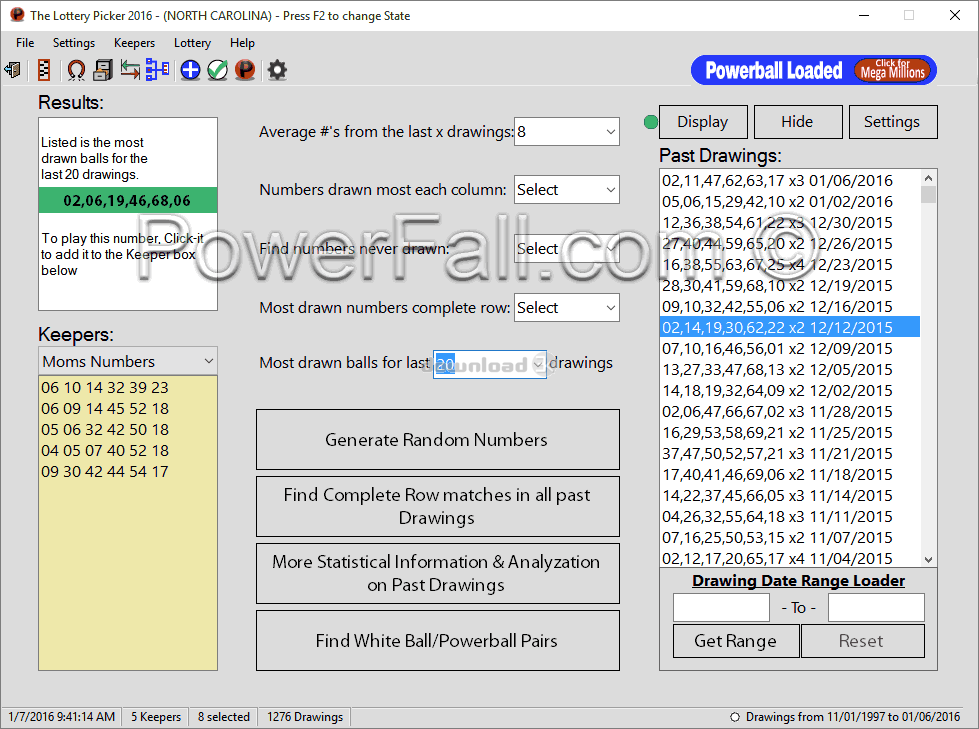Open the blue tree diagram icon
Image resolution: width=979 pixels, height=729 pixels.
(157, 70)
